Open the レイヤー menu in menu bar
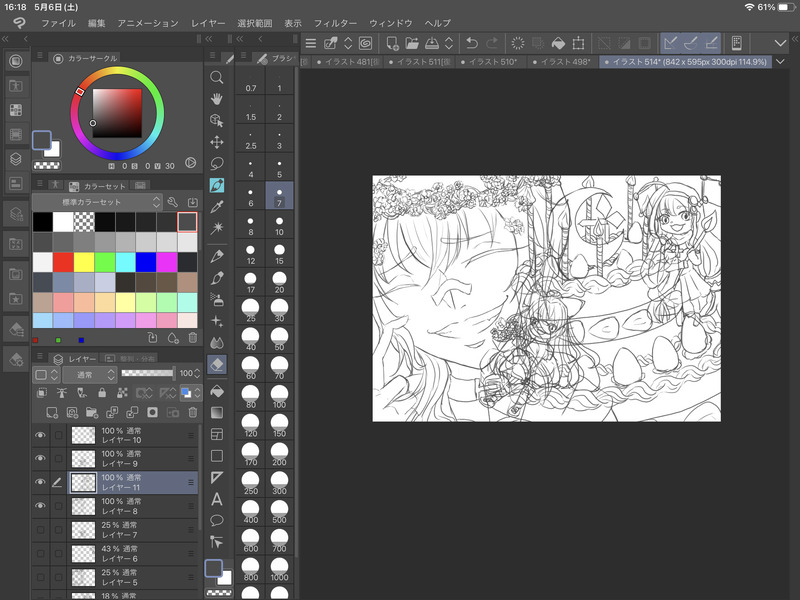The image size is (800, 600). [x=208, y=23]
